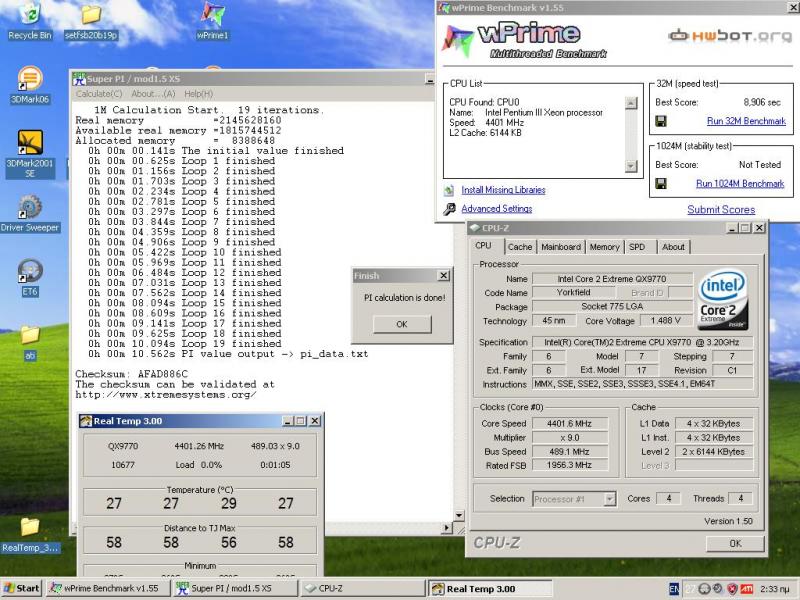Click the Super PI title bar icon
The width and height of the screenshot is (800, 600).
tap(79, 79)
